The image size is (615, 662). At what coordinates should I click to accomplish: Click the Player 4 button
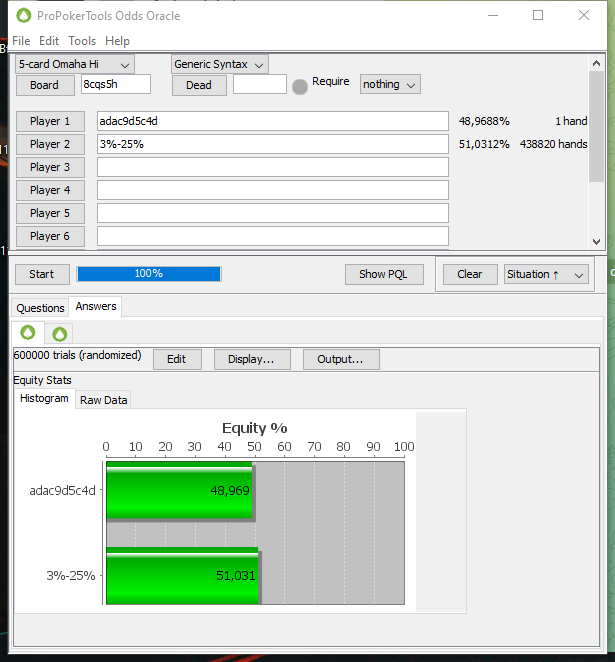coord(50,190)
